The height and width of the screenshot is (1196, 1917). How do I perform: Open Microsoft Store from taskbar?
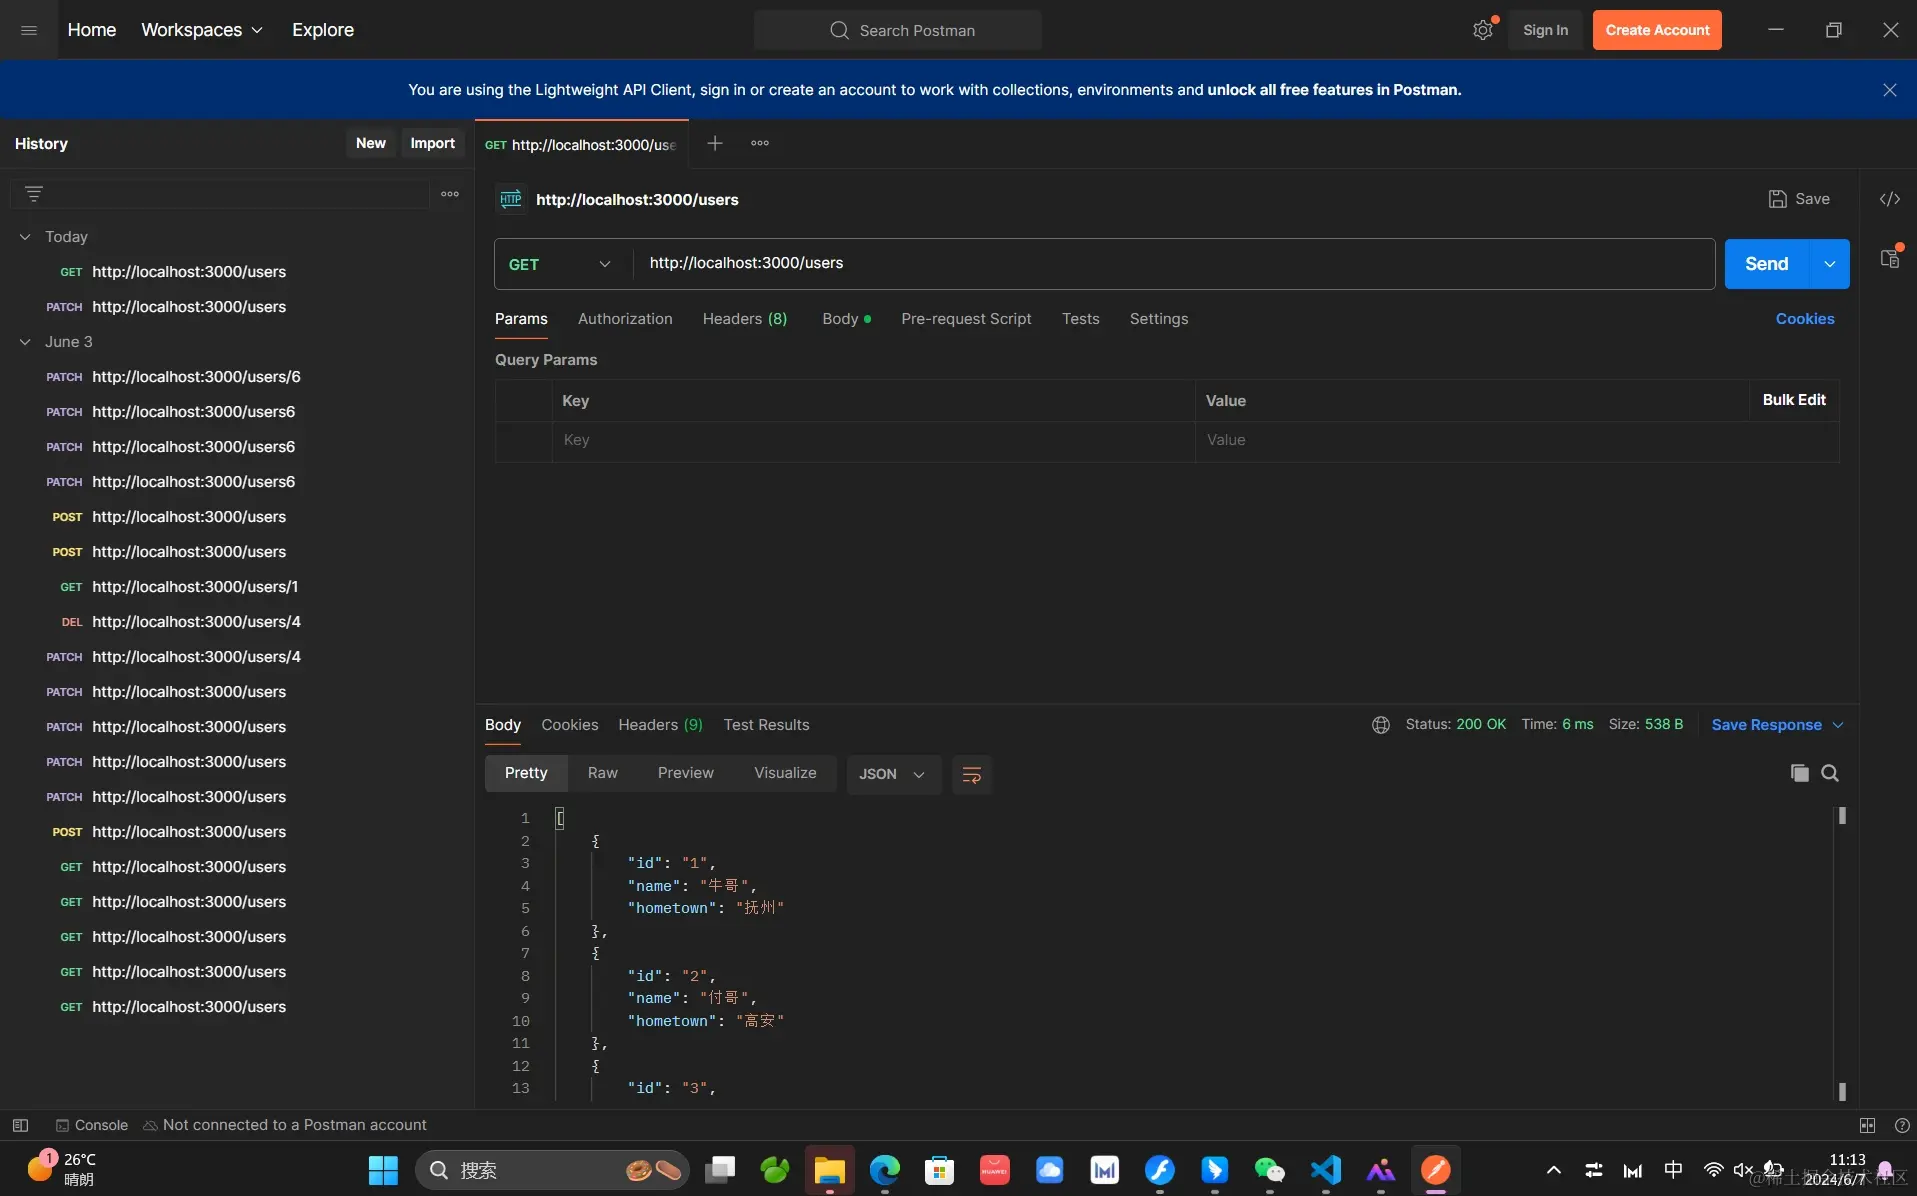(x=939, y=1170)
